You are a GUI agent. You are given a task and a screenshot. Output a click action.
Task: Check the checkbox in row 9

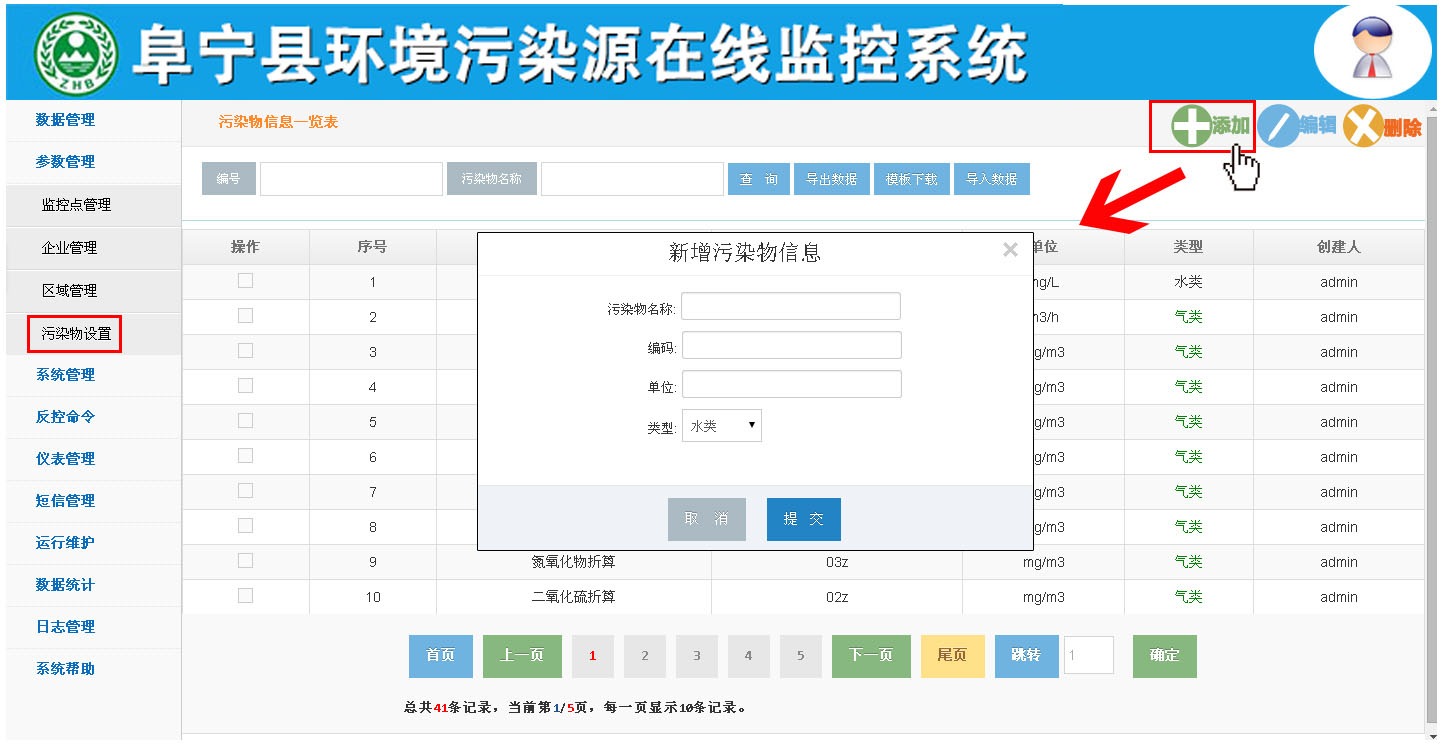(x=245, y=561)
